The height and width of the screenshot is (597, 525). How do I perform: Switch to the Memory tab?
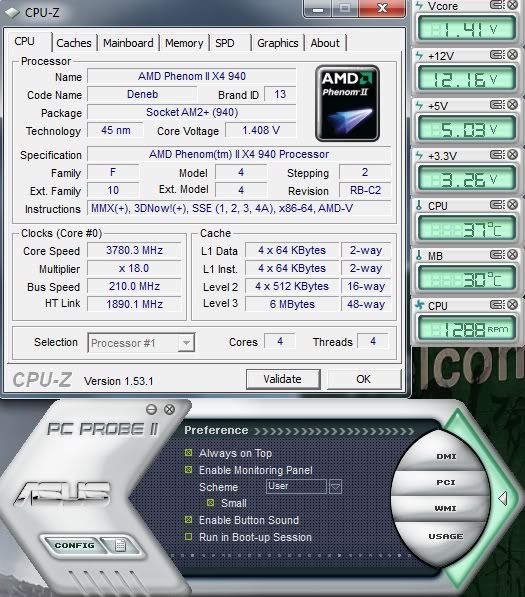184,43
